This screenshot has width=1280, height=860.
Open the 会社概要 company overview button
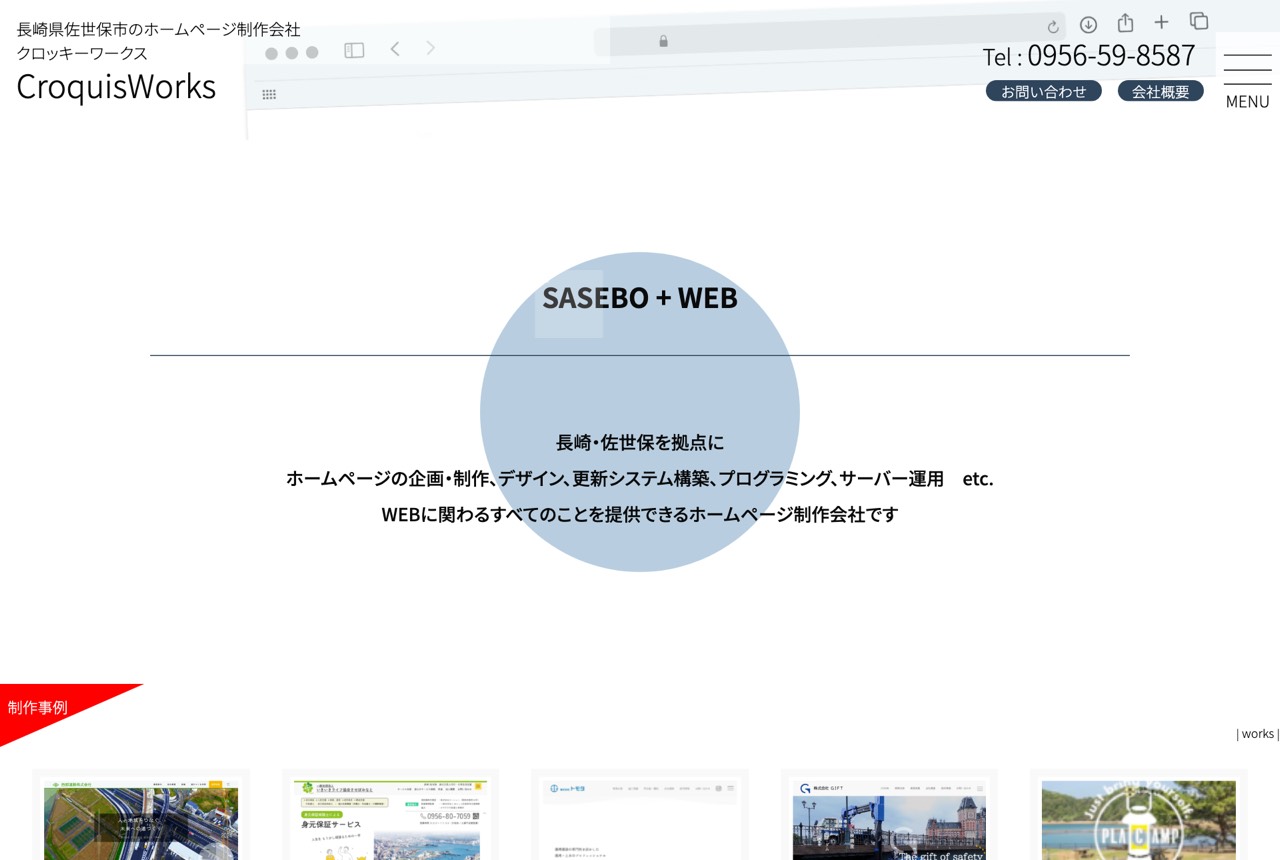tap(1161, 91)
